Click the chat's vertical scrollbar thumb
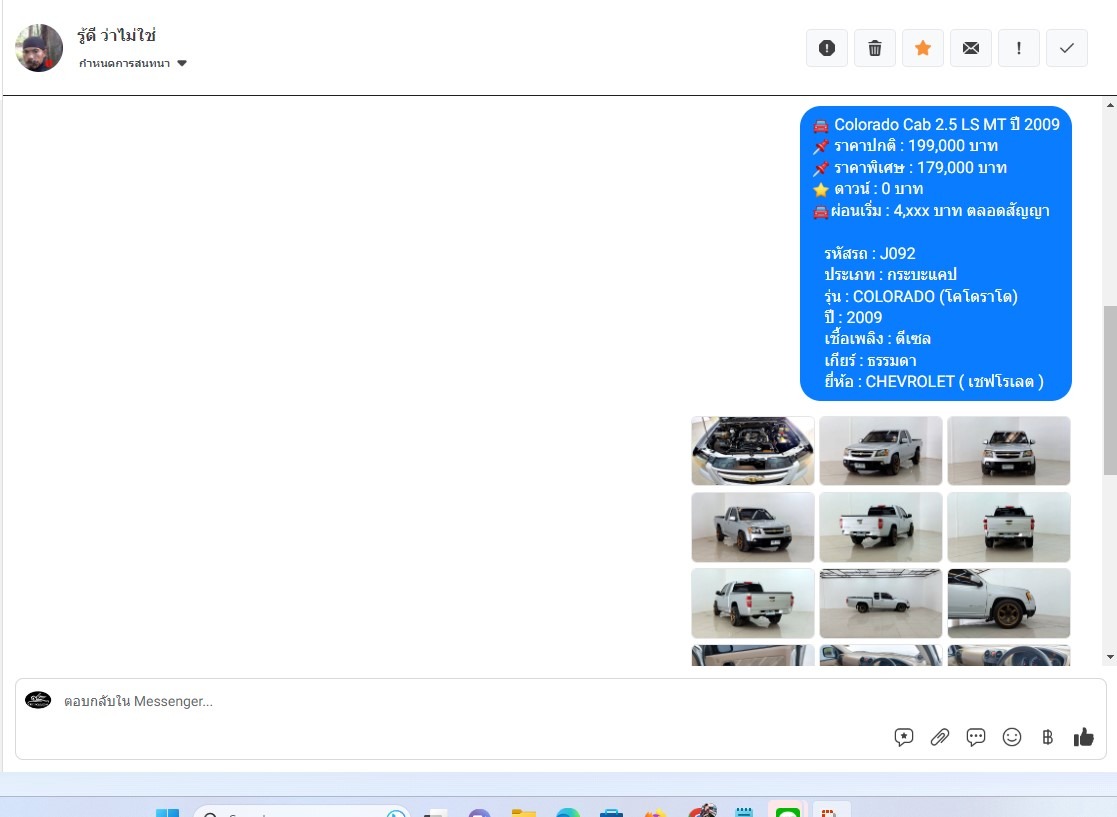Viewport: 1117px width, 817px height. pyautogui.click(x=1109, y=390)
